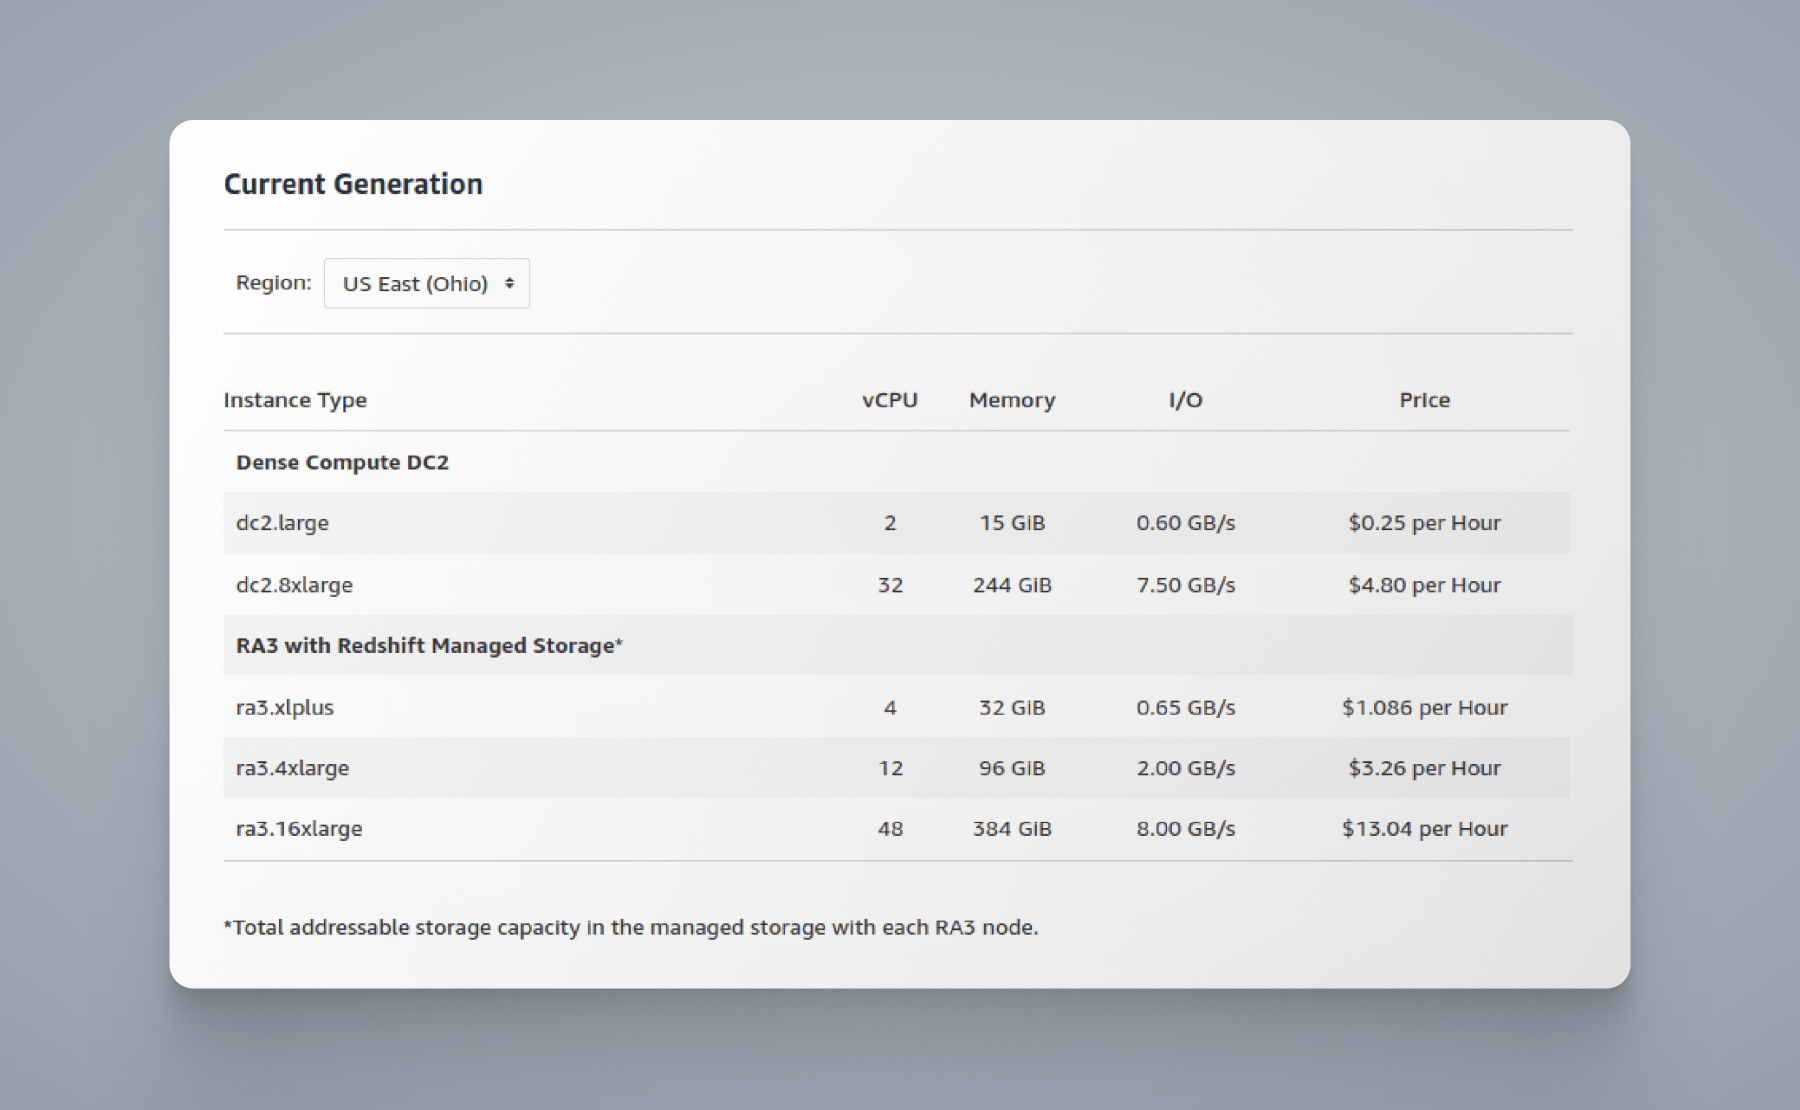Click the '0.60 GB/s' I/O value
1800x1110 pixels.
pos(1186,523)
